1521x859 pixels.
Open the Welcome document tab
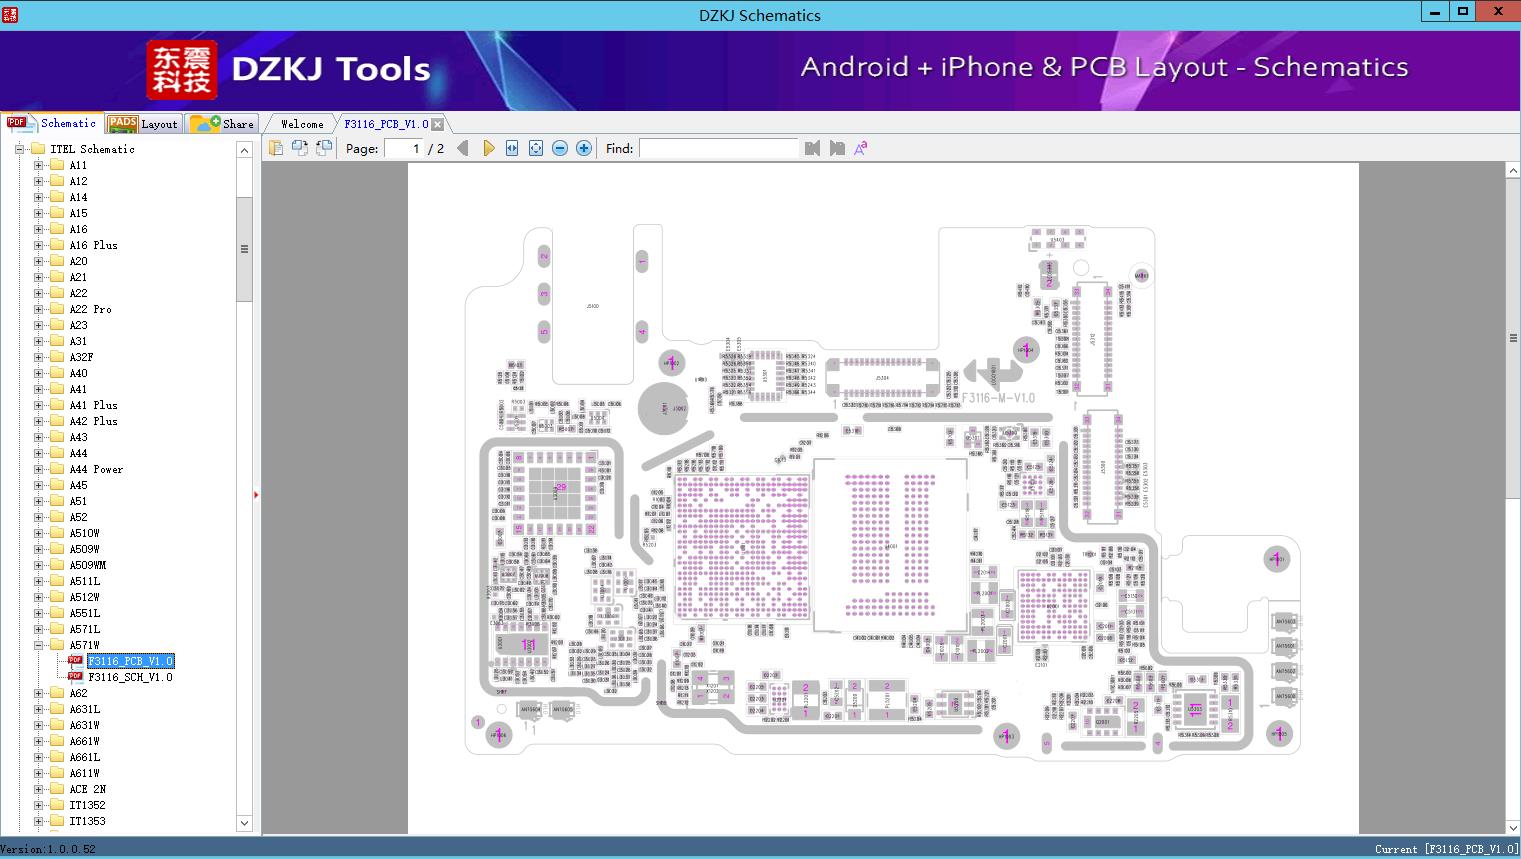coord(301,124)
